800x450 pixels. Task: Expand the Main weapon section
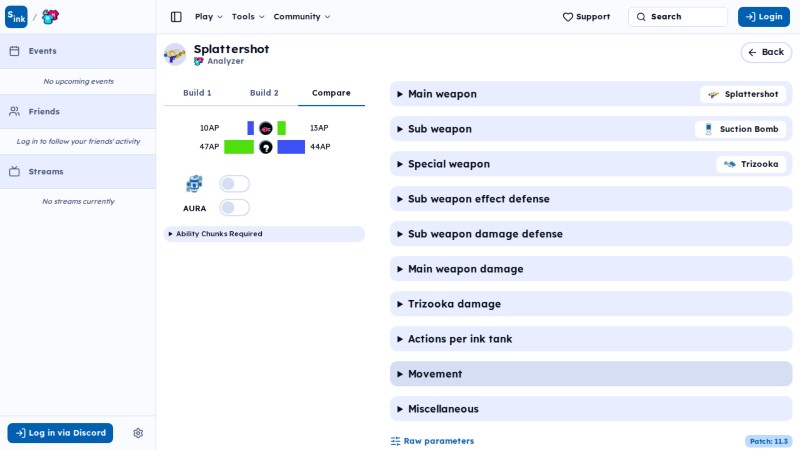click(x=591, y=94)
